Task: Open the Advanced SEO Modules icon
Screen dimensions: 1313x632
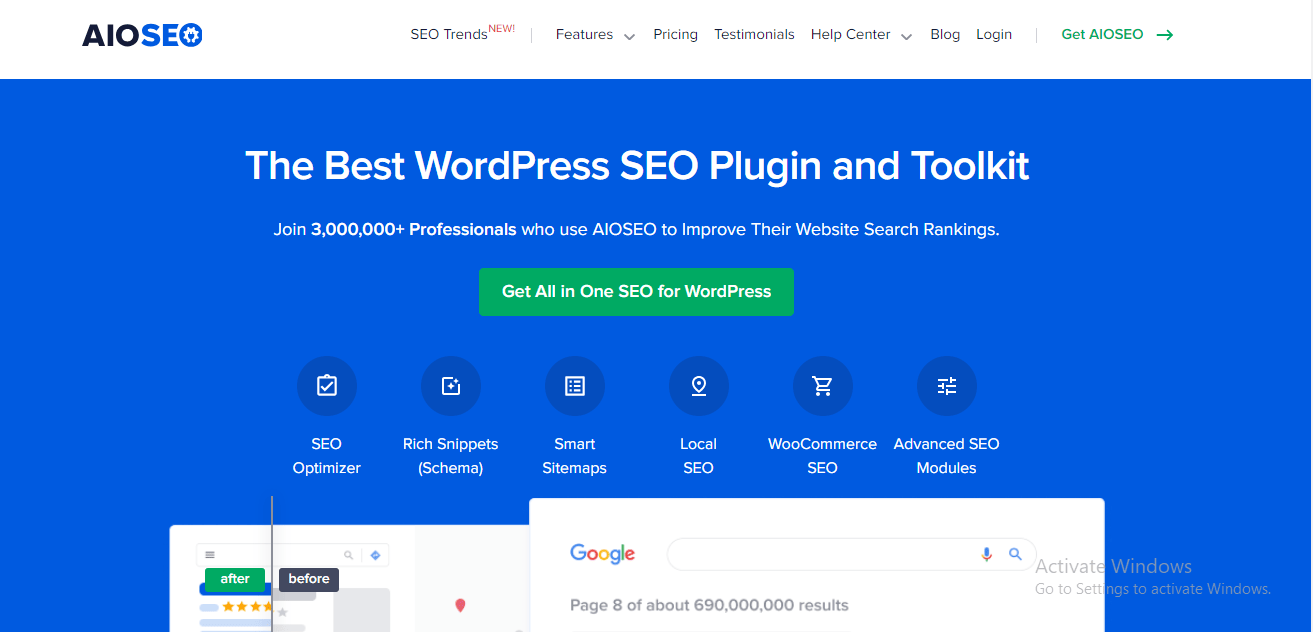Action: [x=946, y=385]
